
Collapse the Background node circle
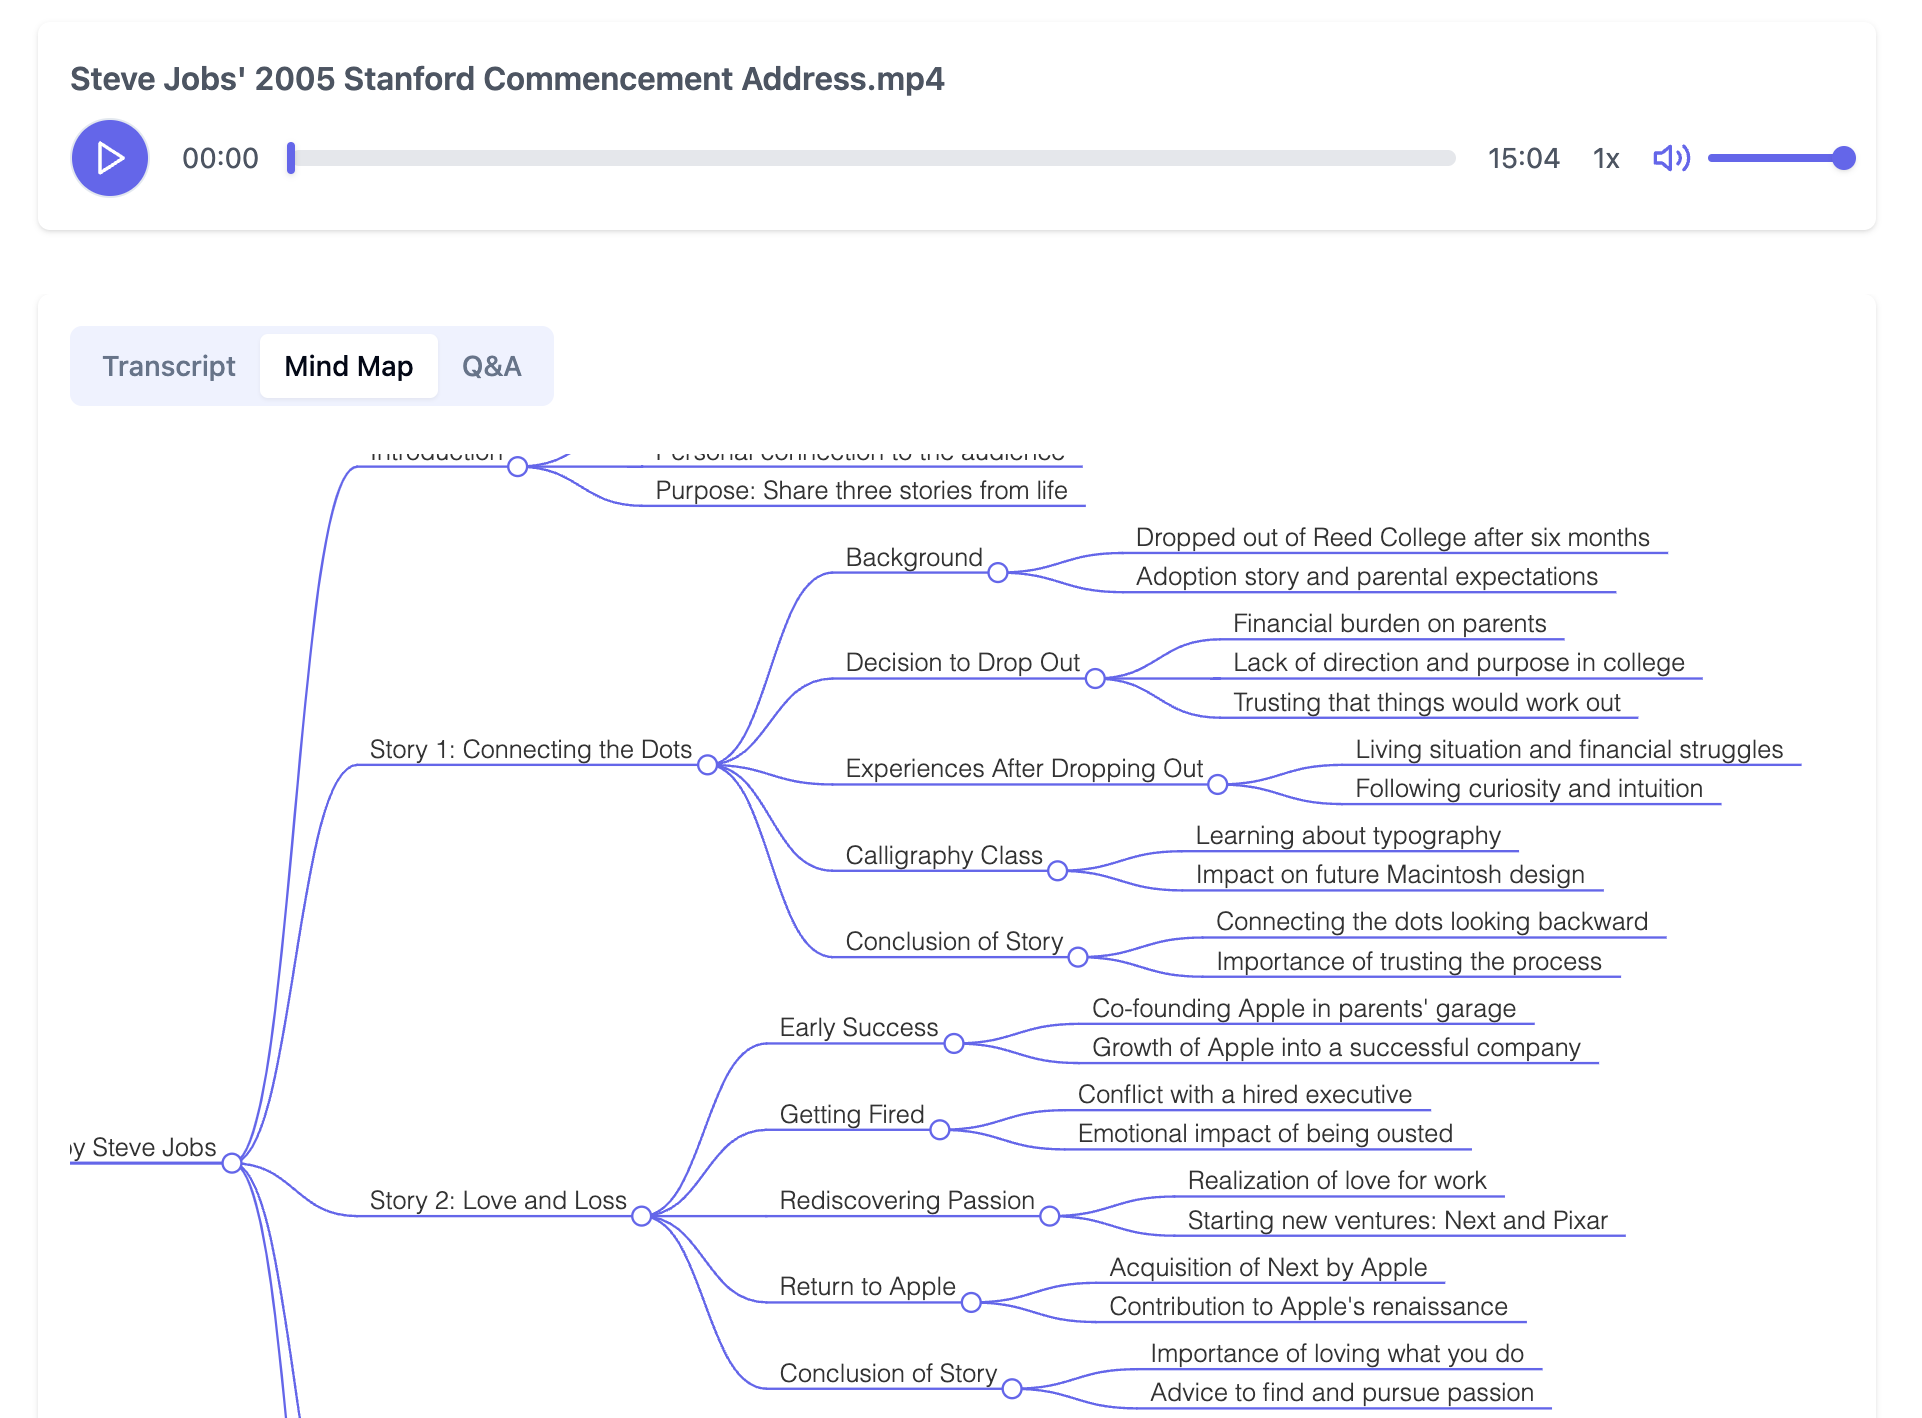(998, 573)
